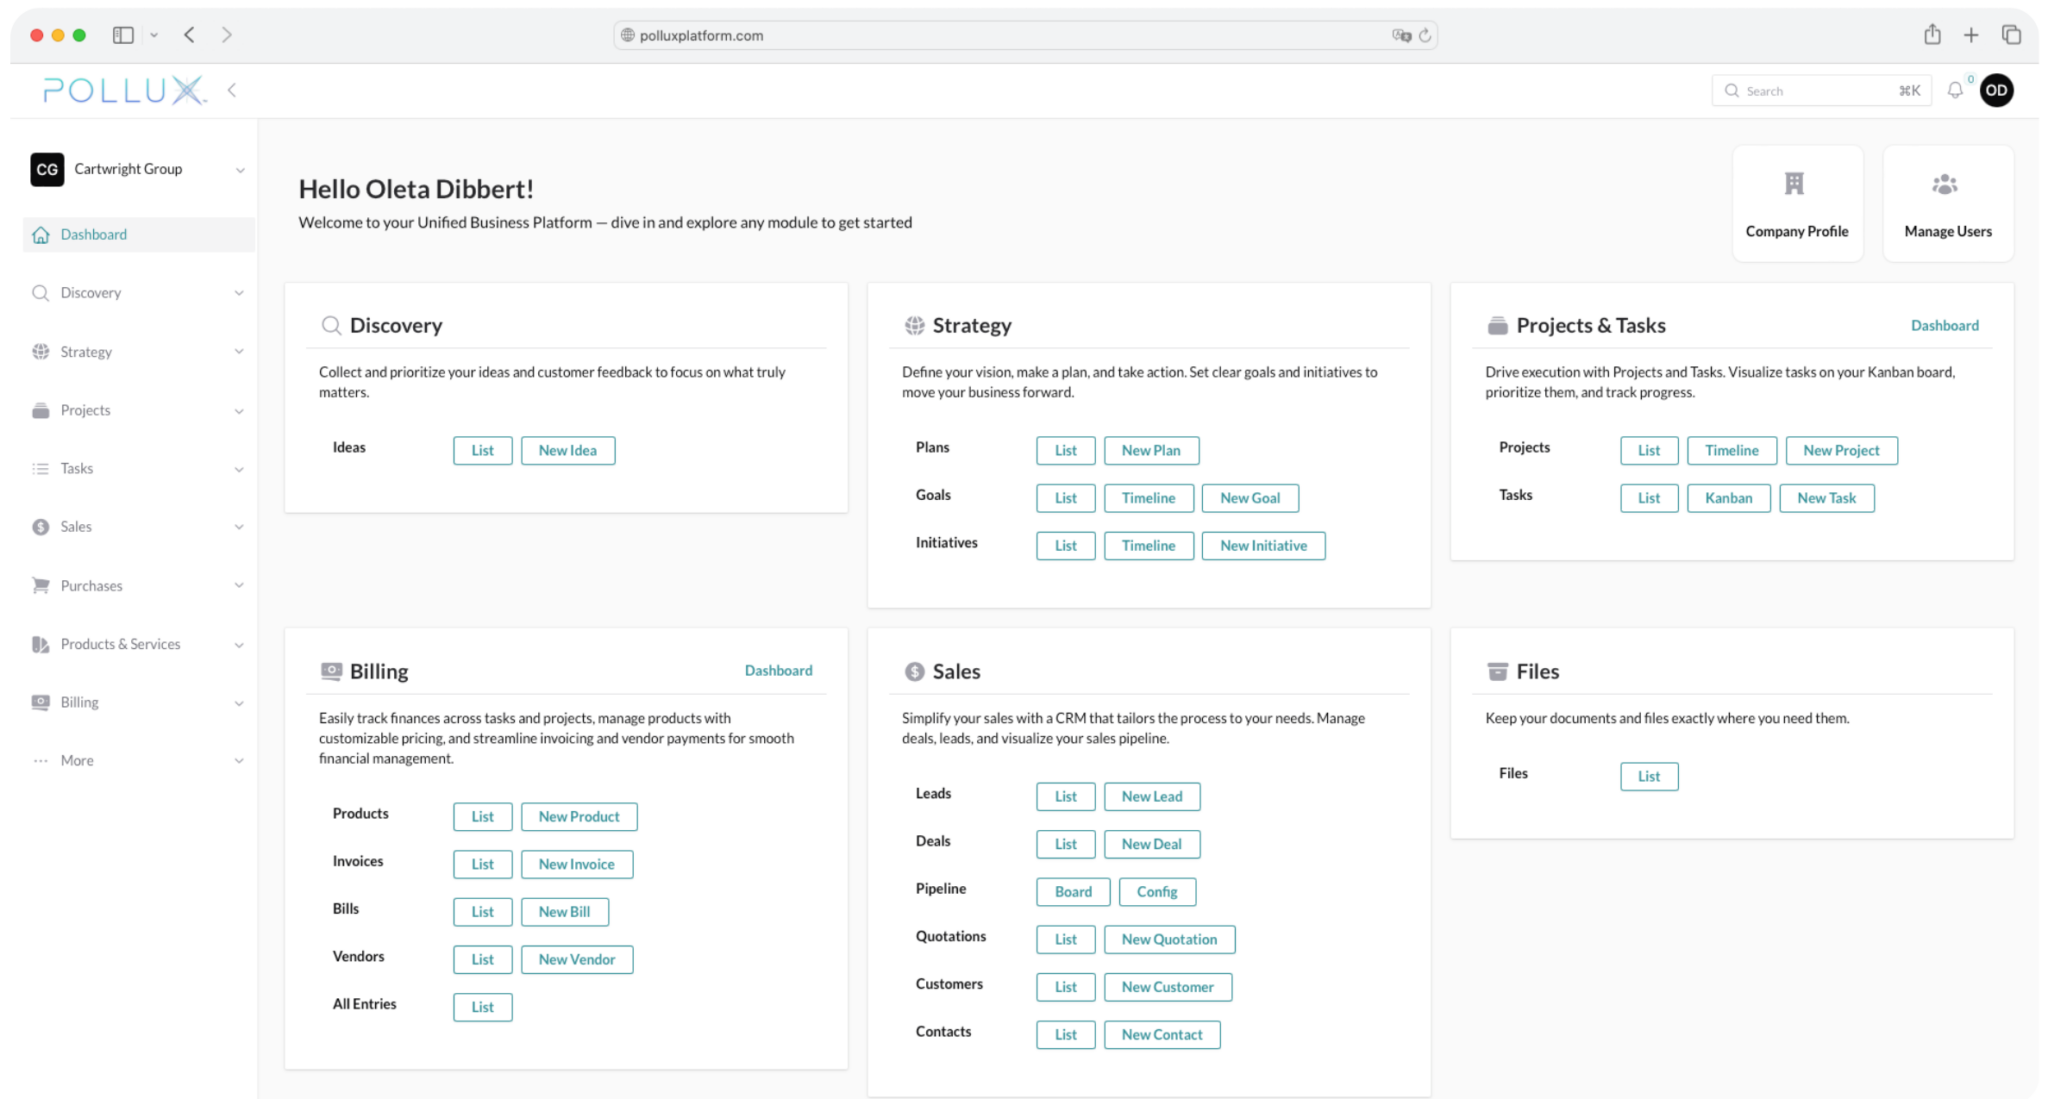The image size is (2048, 1099).
Task: Click the Safari sidebar toggle icon
Action: (123, 35)
